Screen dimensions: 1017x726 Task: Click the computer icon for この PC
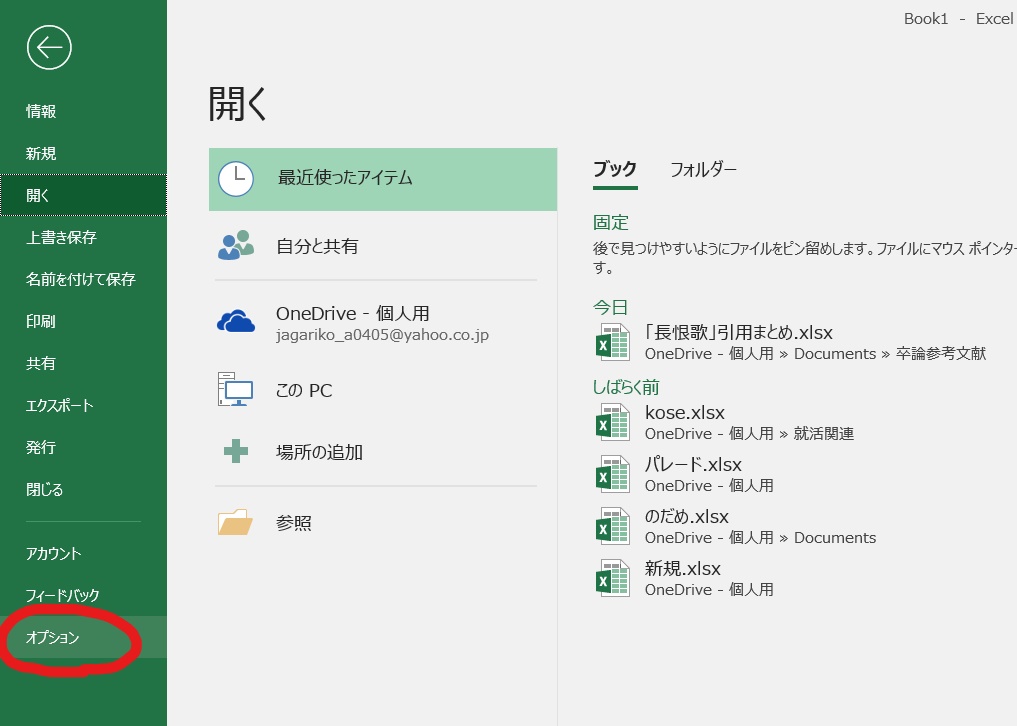coord(235,389)
